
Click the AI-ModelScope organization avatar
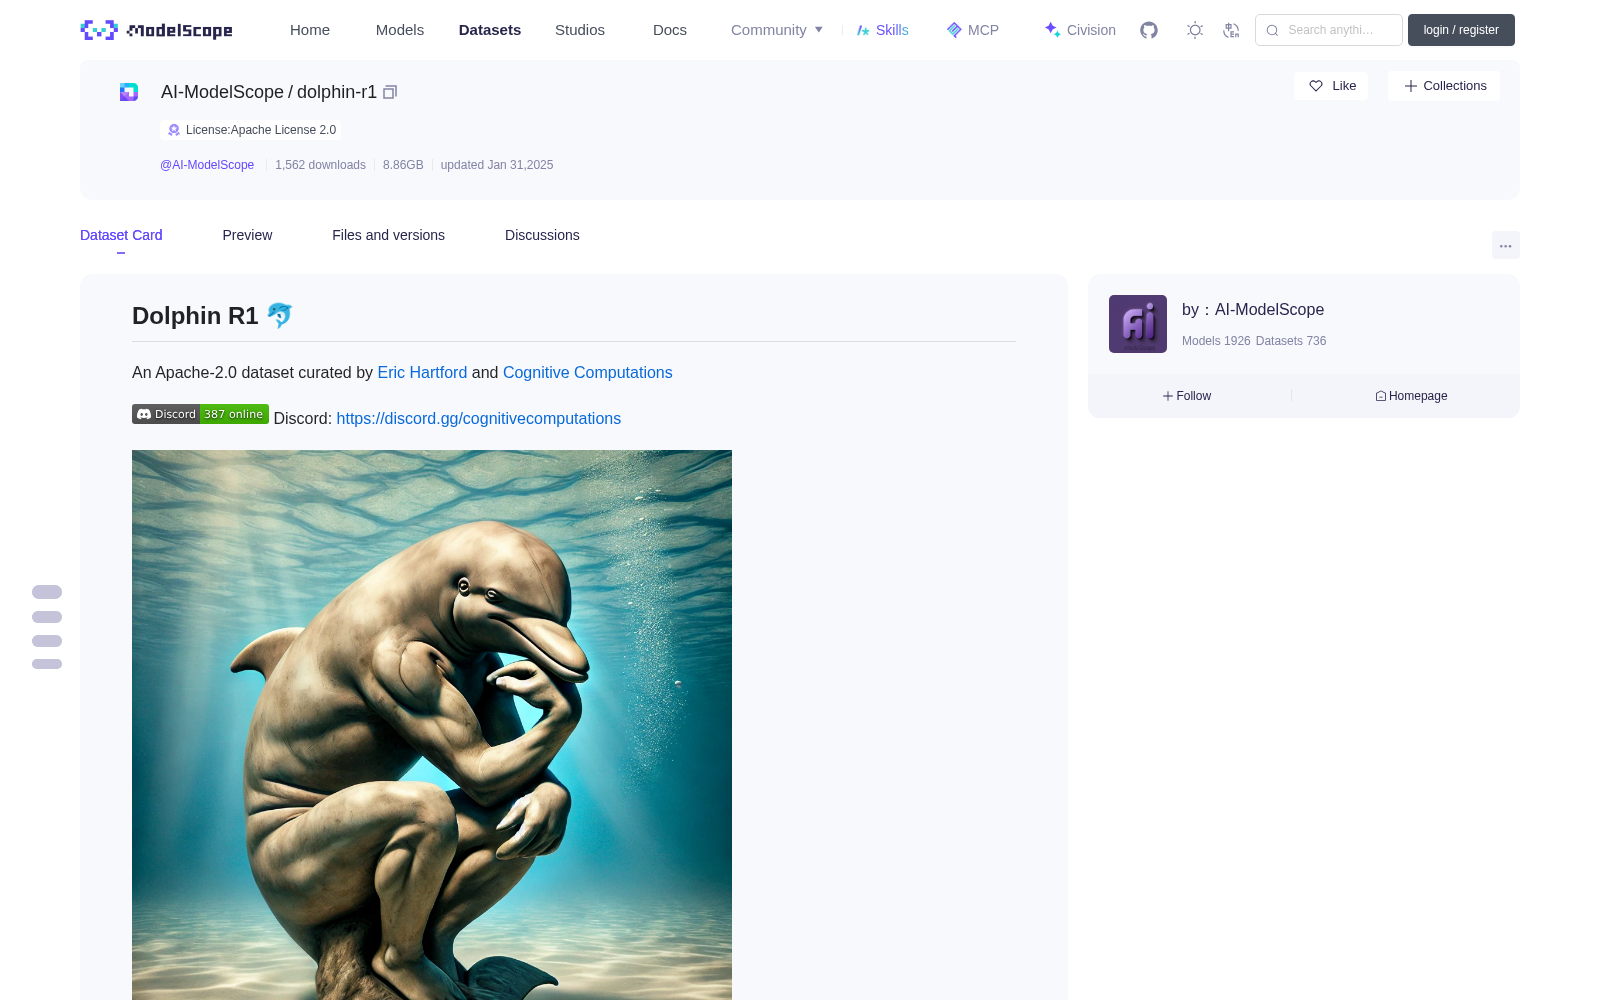point(1138,324)
